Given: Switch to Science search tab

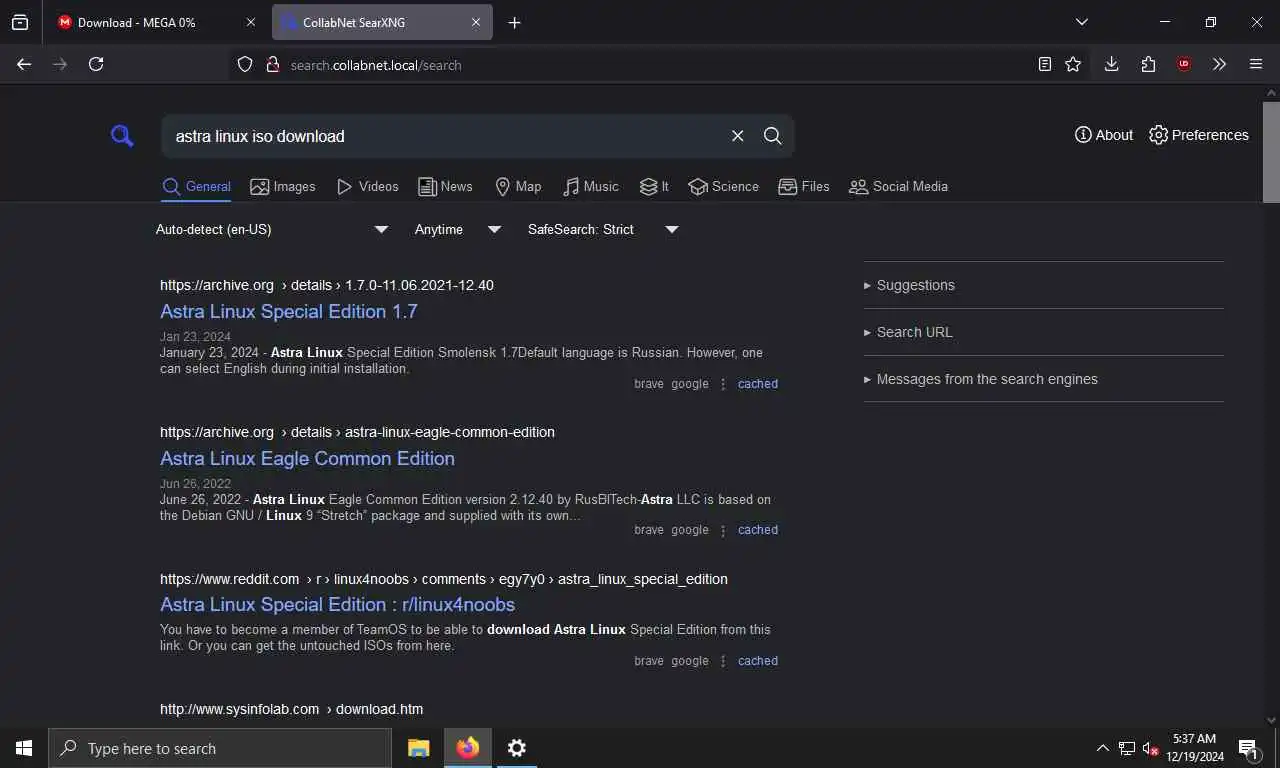Looking at the screenshot, I should (724, 187).
